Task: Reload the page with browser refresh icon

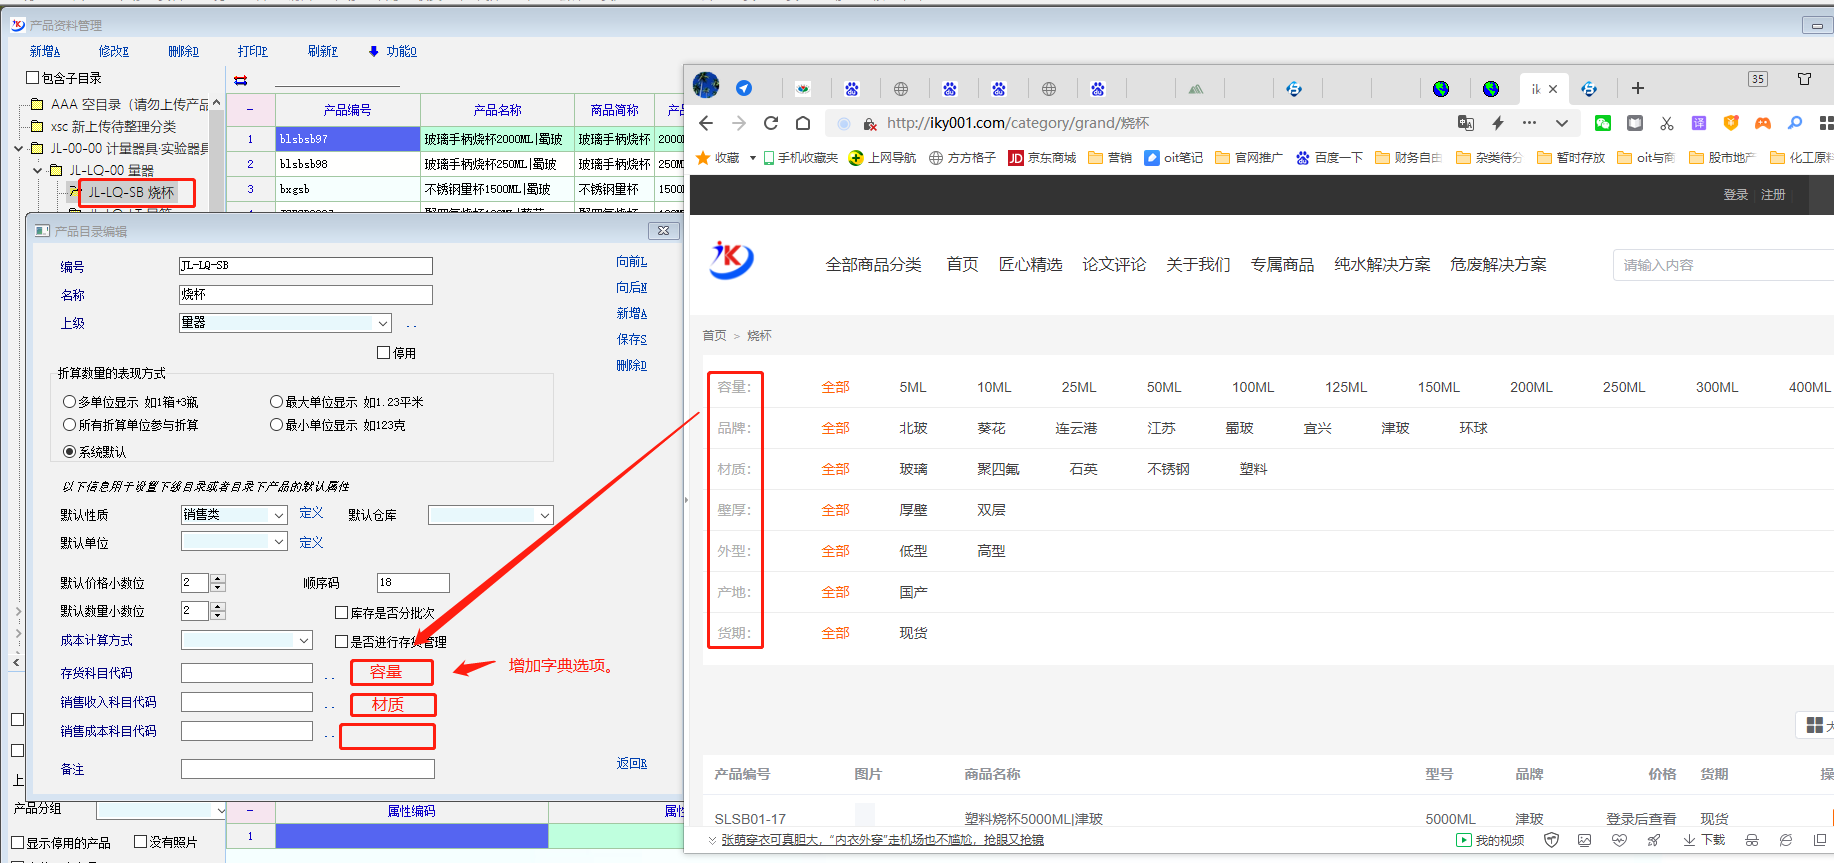Action: [771, 123]
